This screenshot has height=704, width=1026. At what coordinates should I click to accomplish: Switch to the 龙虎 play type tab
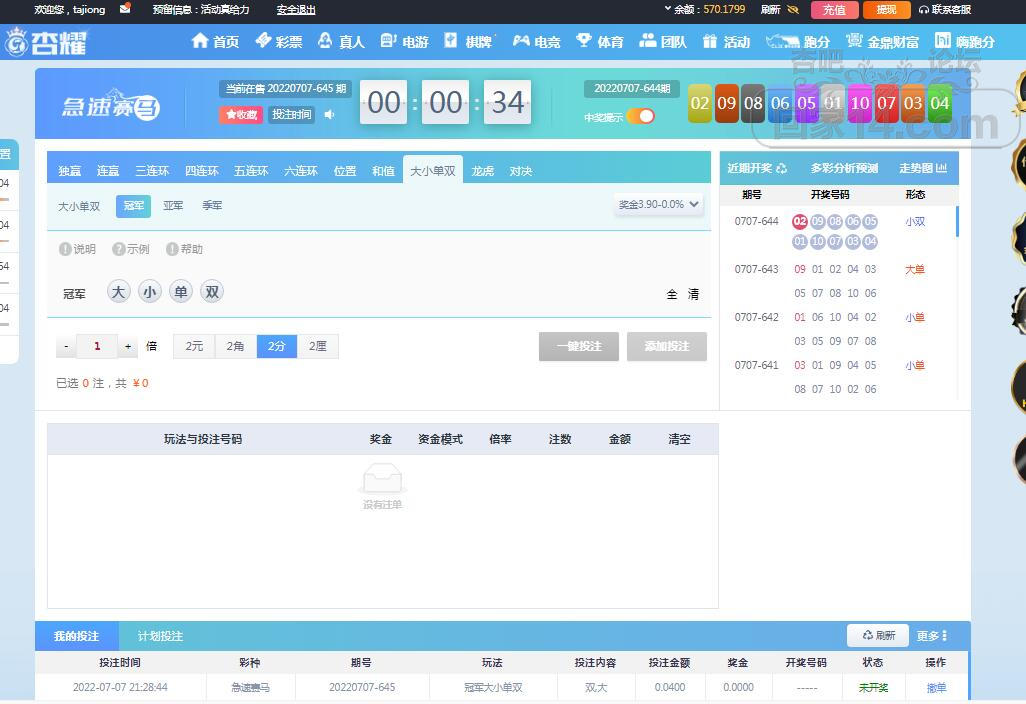(483, 171)
